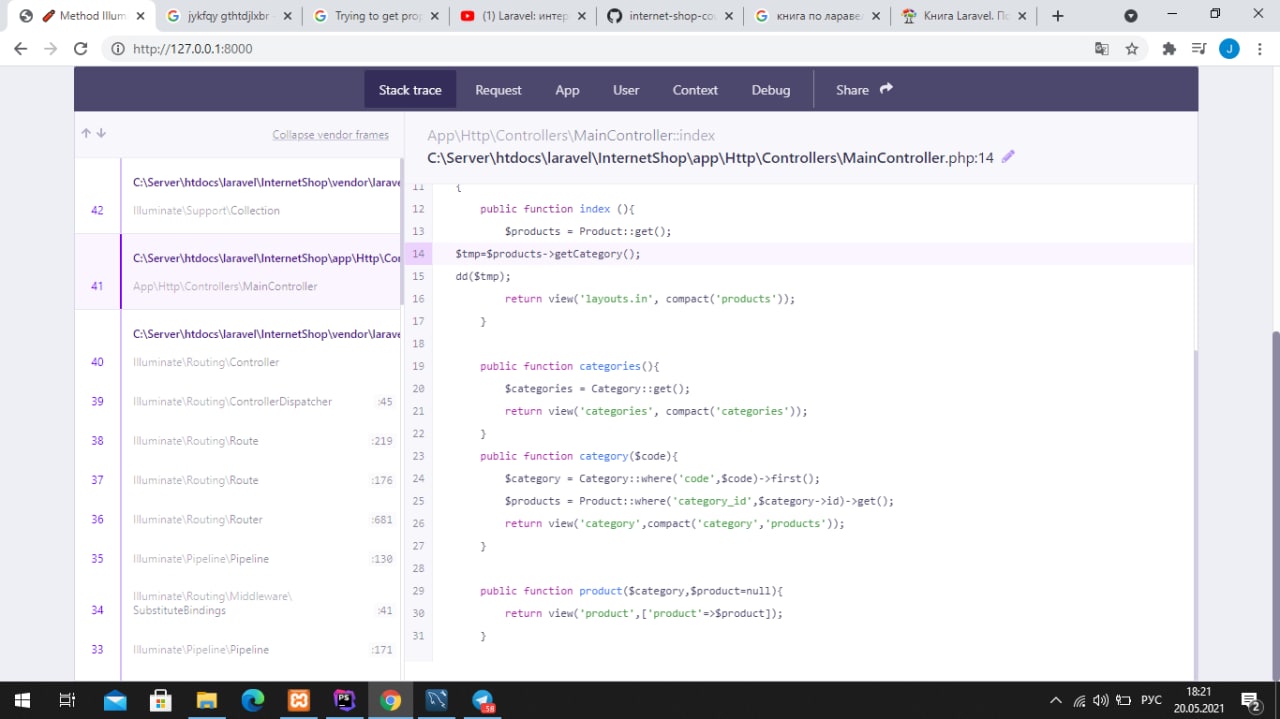Screen dimensions: 1280x719
Task: Open Google Translate page icon
Action: tap(1101, 48)
